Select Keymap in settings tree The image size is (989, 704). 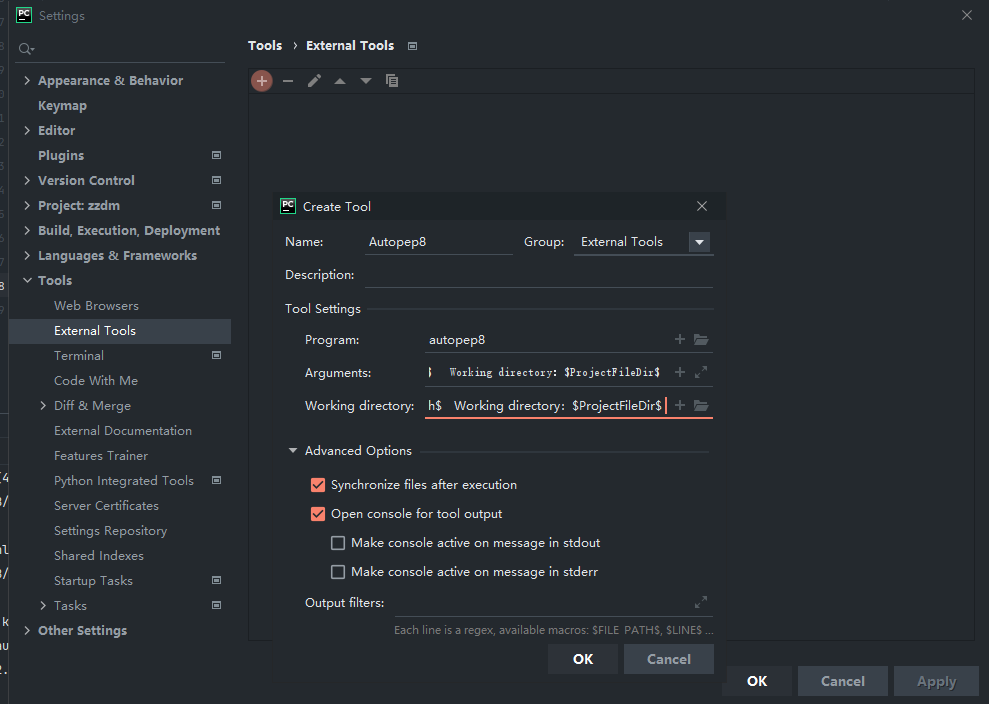62,106
